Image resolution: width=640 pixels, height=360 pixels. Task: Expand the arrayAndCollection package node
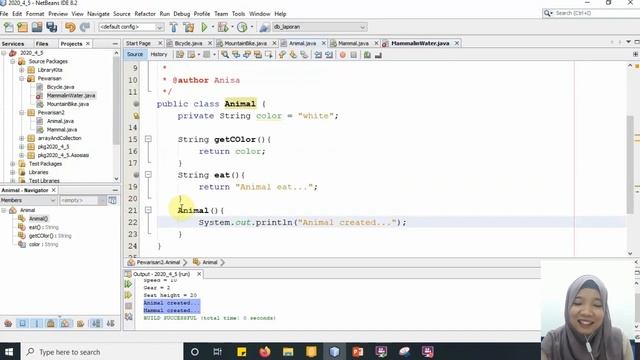click(x=22, y=138)
